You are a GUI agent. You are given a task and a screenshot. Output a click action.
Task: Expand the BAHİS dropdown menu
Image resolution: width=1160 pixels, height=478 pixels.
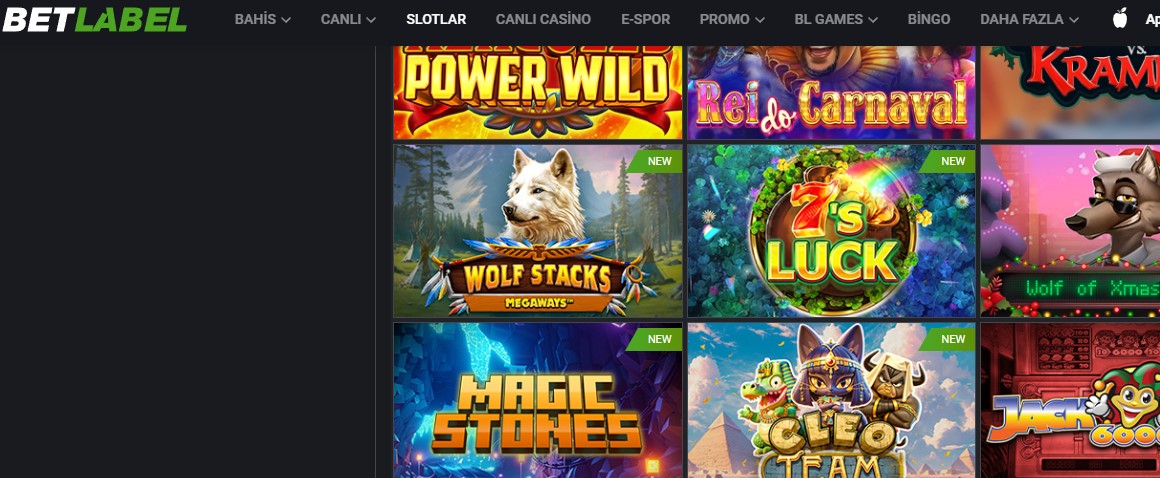[x=263, y=19]
